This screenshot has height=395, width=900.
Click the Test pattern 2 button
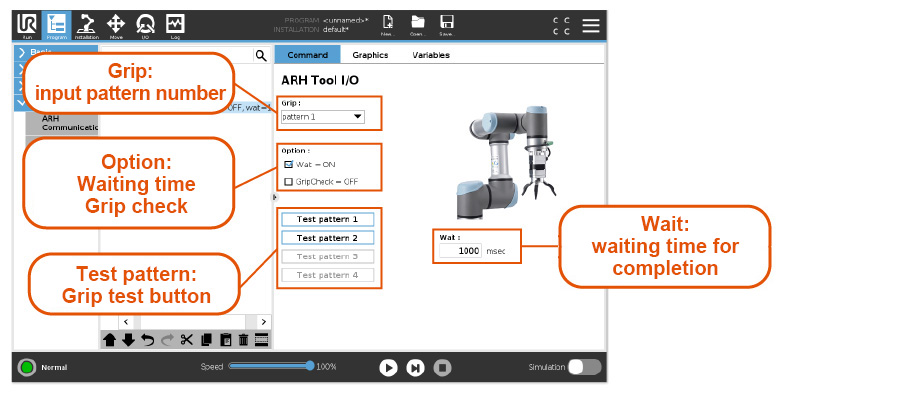pyautogui.click(x=327, y=238)
